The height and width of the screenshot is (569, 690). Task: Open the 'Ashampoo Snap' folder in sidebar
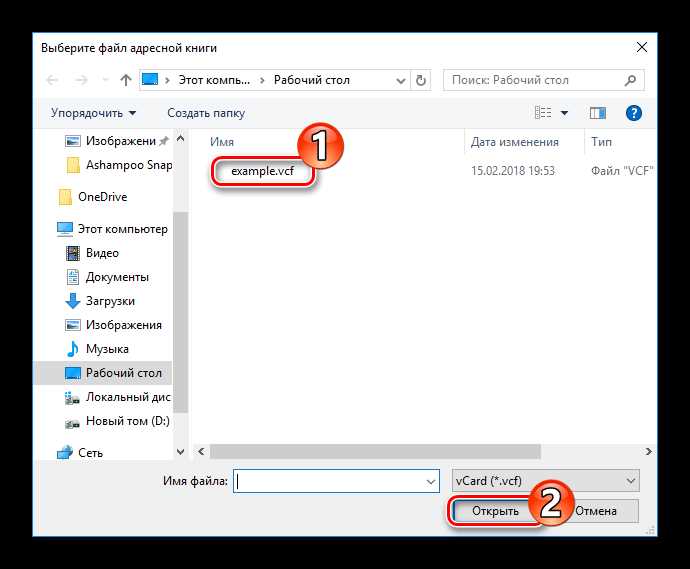click(x=119, y=165)
